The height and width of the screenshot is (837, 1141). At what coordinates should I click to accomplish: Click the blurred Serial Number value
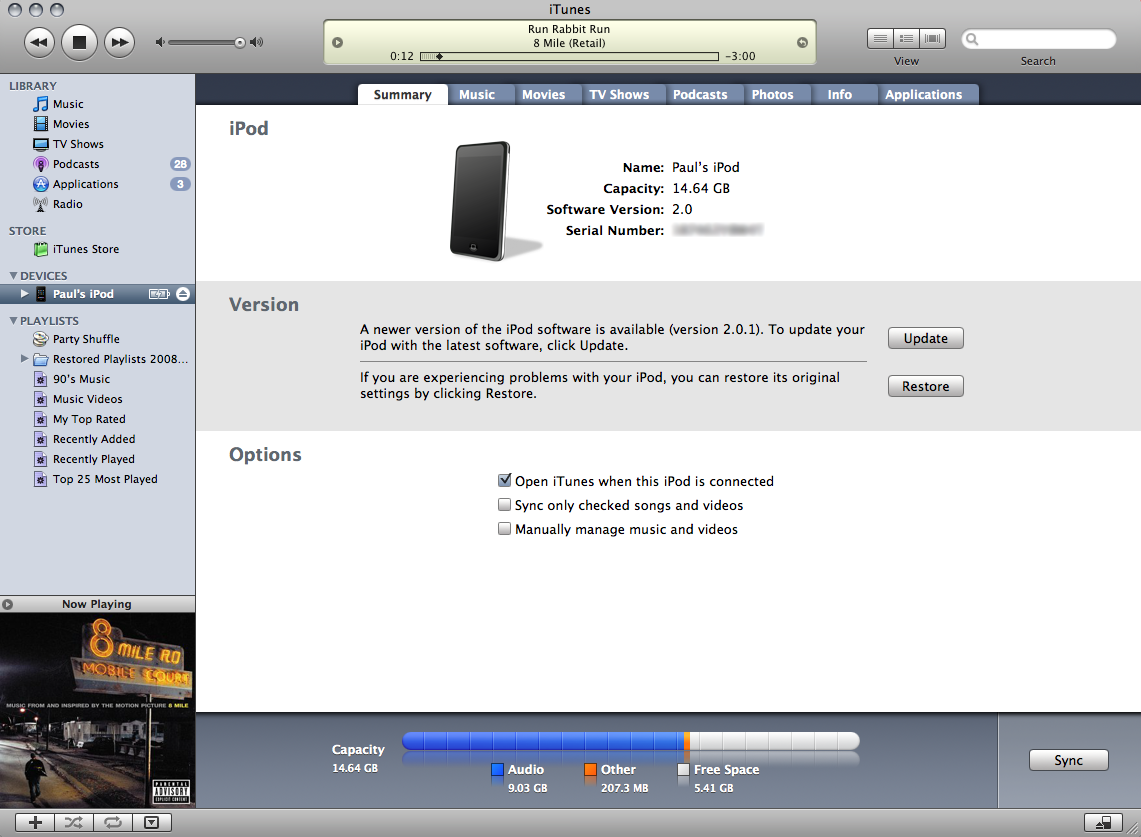(717, 230)
